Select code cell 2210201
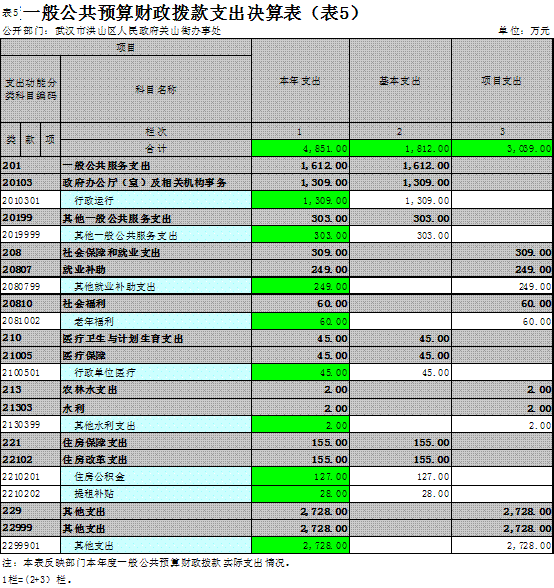554x588 pixels. (x=30, y=477)
